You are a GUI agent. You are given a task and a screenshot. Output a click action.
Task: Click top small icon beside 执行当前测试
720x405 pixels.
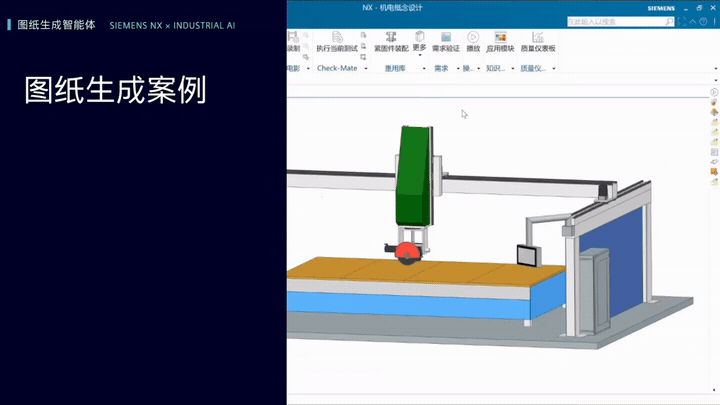(x=363, y=35)
